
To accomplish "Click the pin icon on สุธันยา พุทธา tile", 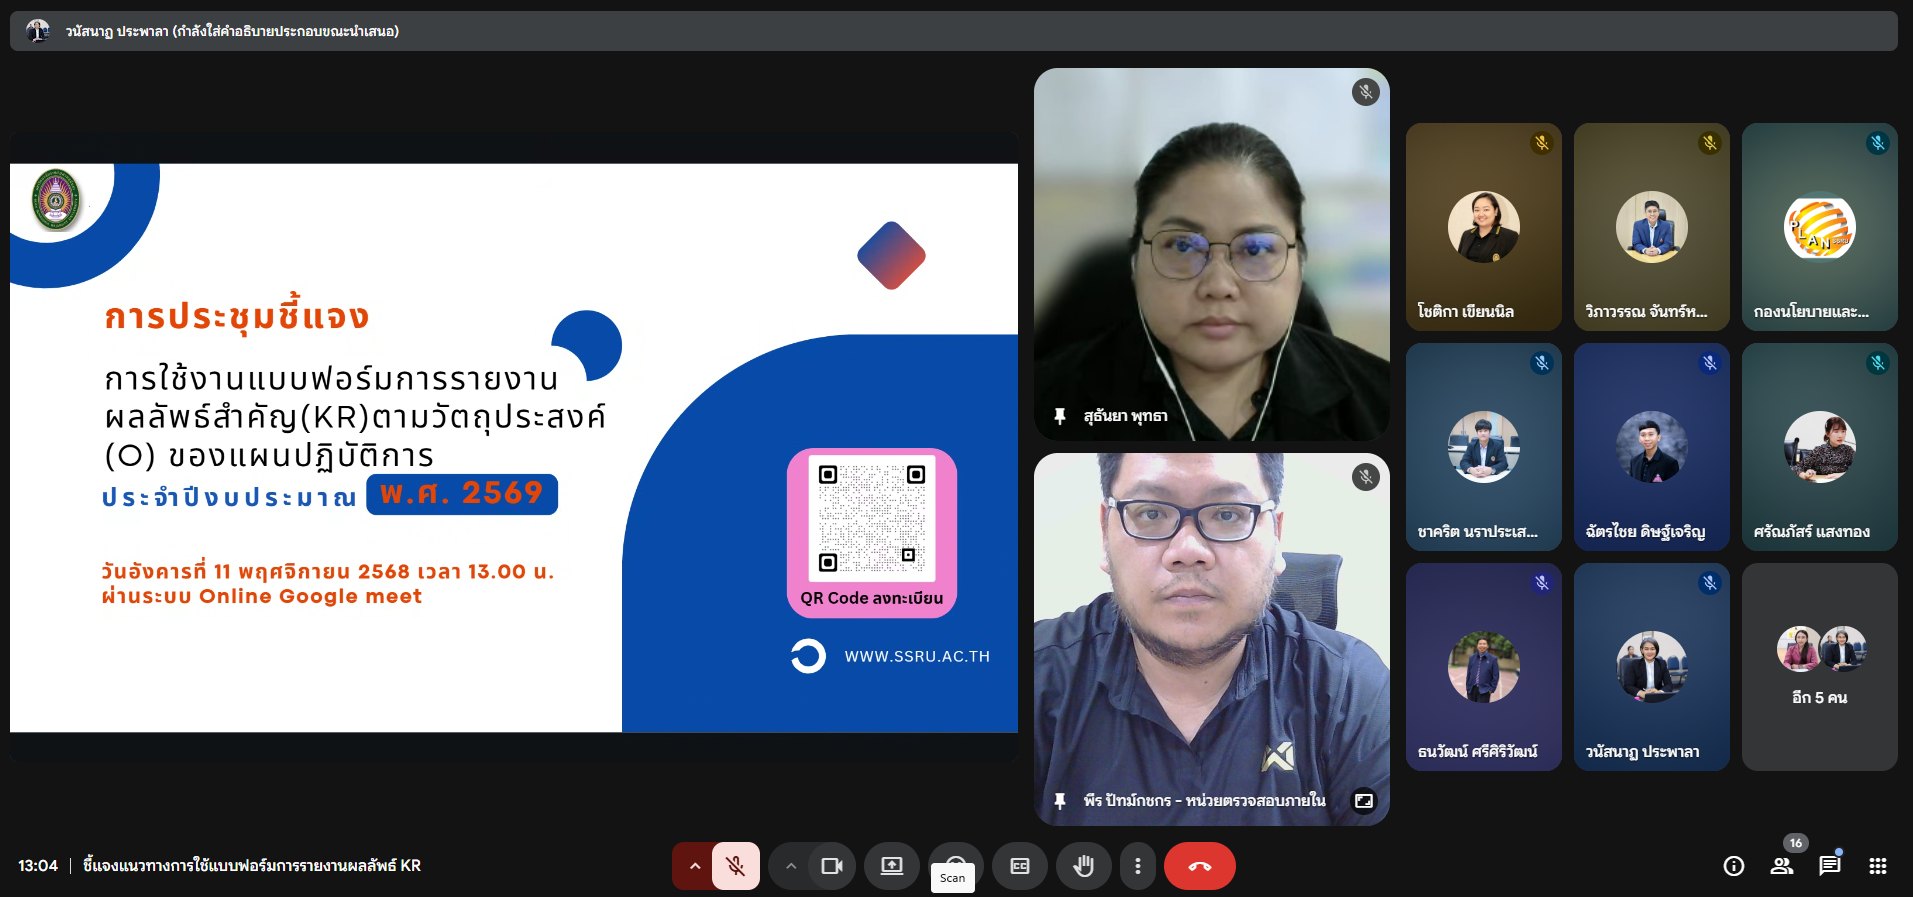I will [1060, 416].
